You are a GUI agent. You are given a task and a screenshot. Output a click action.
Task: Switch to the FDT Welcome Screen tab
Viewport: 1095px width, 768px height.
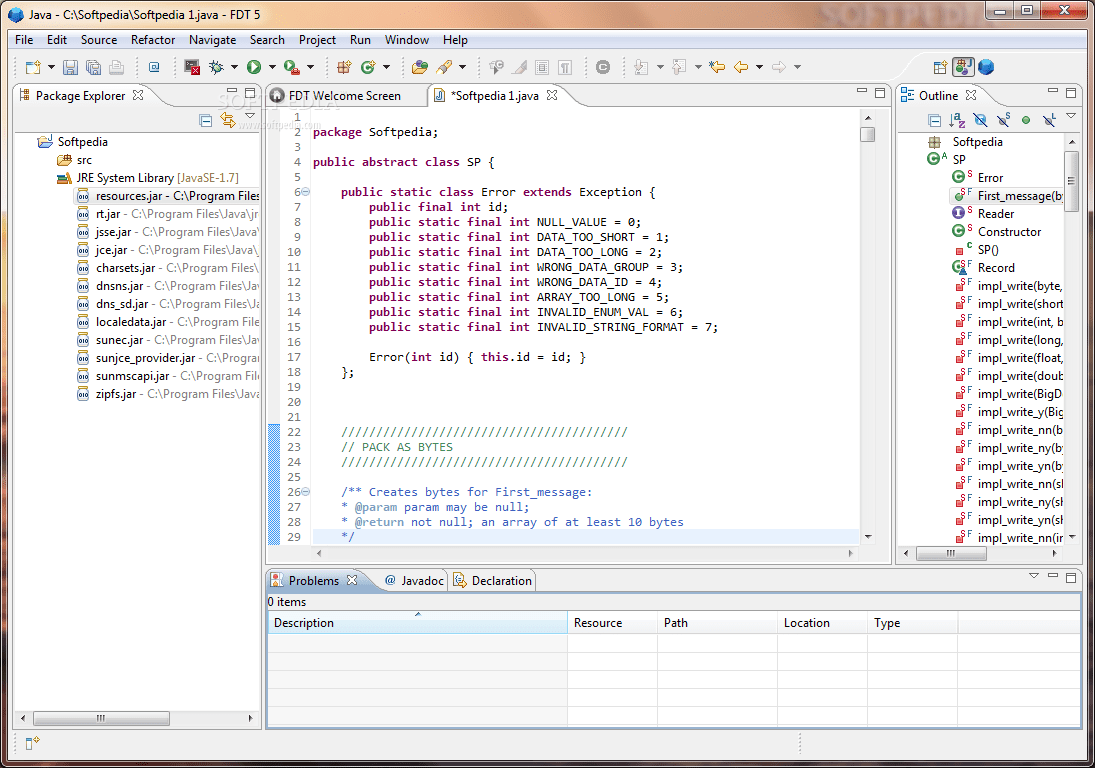click(344, 96)
